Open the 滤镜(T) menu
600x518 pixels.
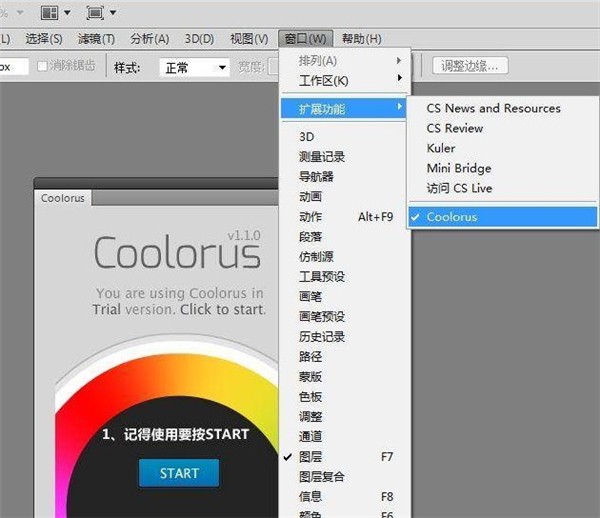click(x=96, y=39)
